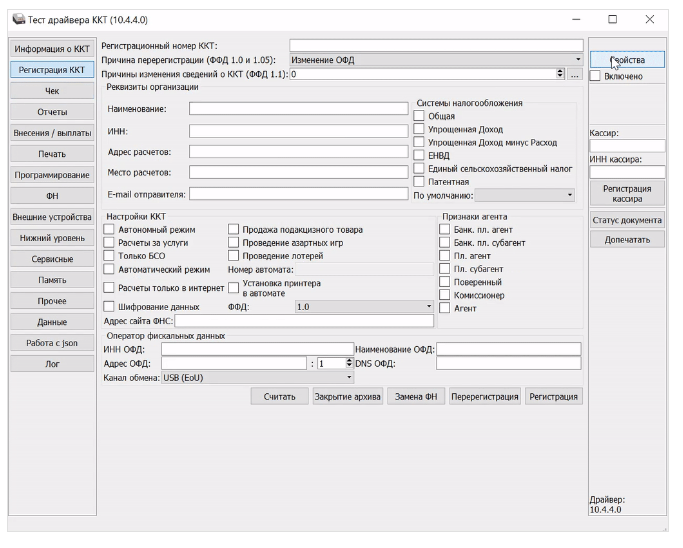Viewport: 683px width, 548px height.
Task: Tick the Комиссионер agent checkbox
Action: tap(445, 295)
